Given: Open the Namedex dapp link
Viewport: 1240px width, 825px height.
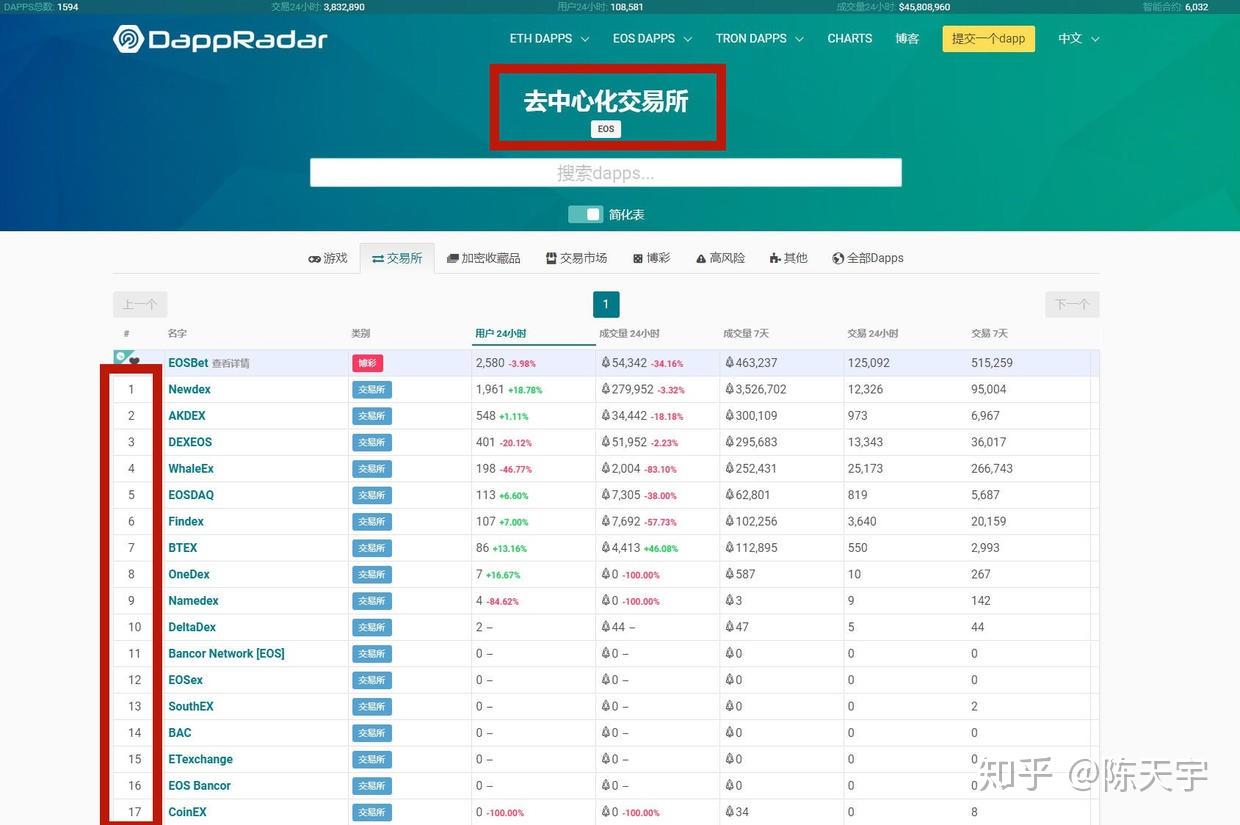Looking at the screenshot, I should click(x=193, y=601).
